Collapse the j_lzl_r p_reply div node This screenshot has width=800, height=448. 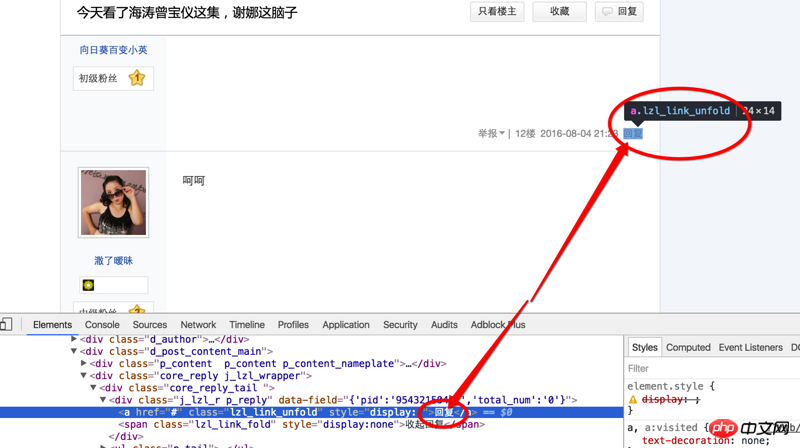click(x=103, y=400)
